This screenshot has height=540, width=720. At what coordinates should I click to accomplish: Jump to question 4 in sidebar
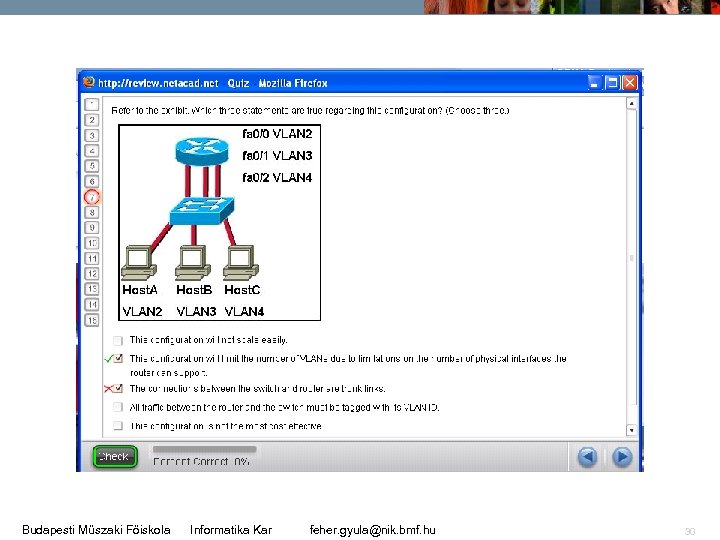pyautogui.click(x=92, y=151)
